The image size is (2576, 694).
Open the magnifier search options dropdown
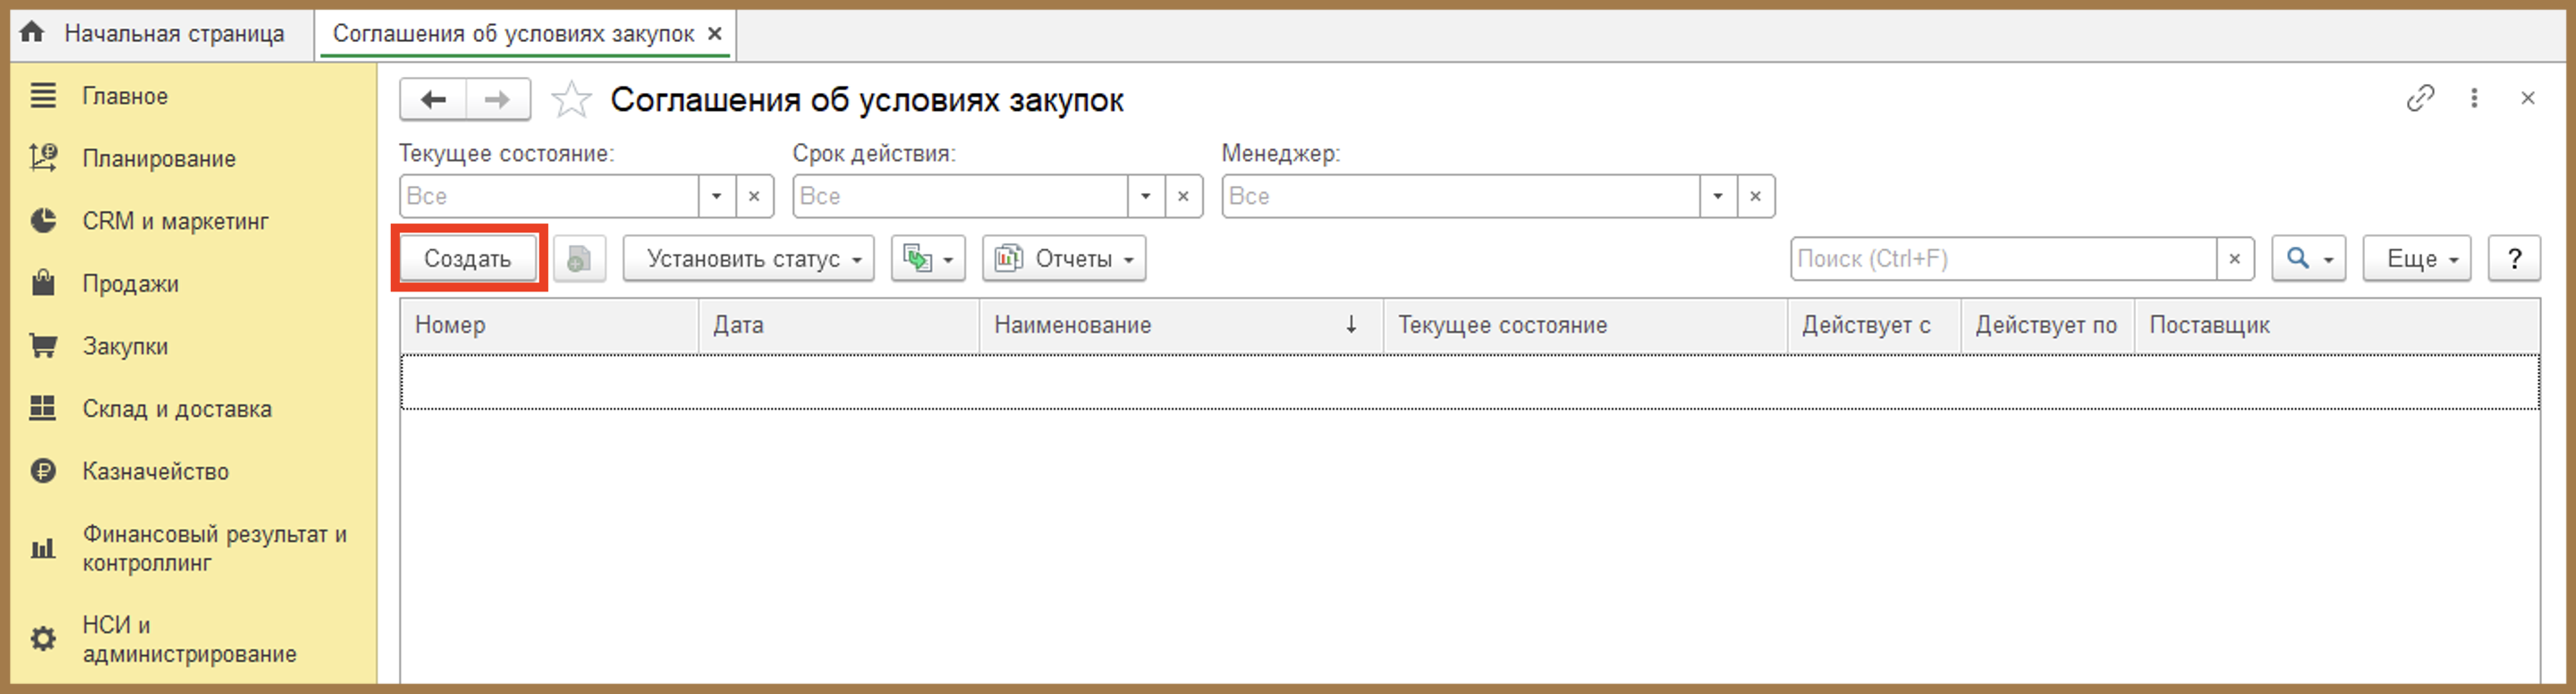click(2308, 259)
